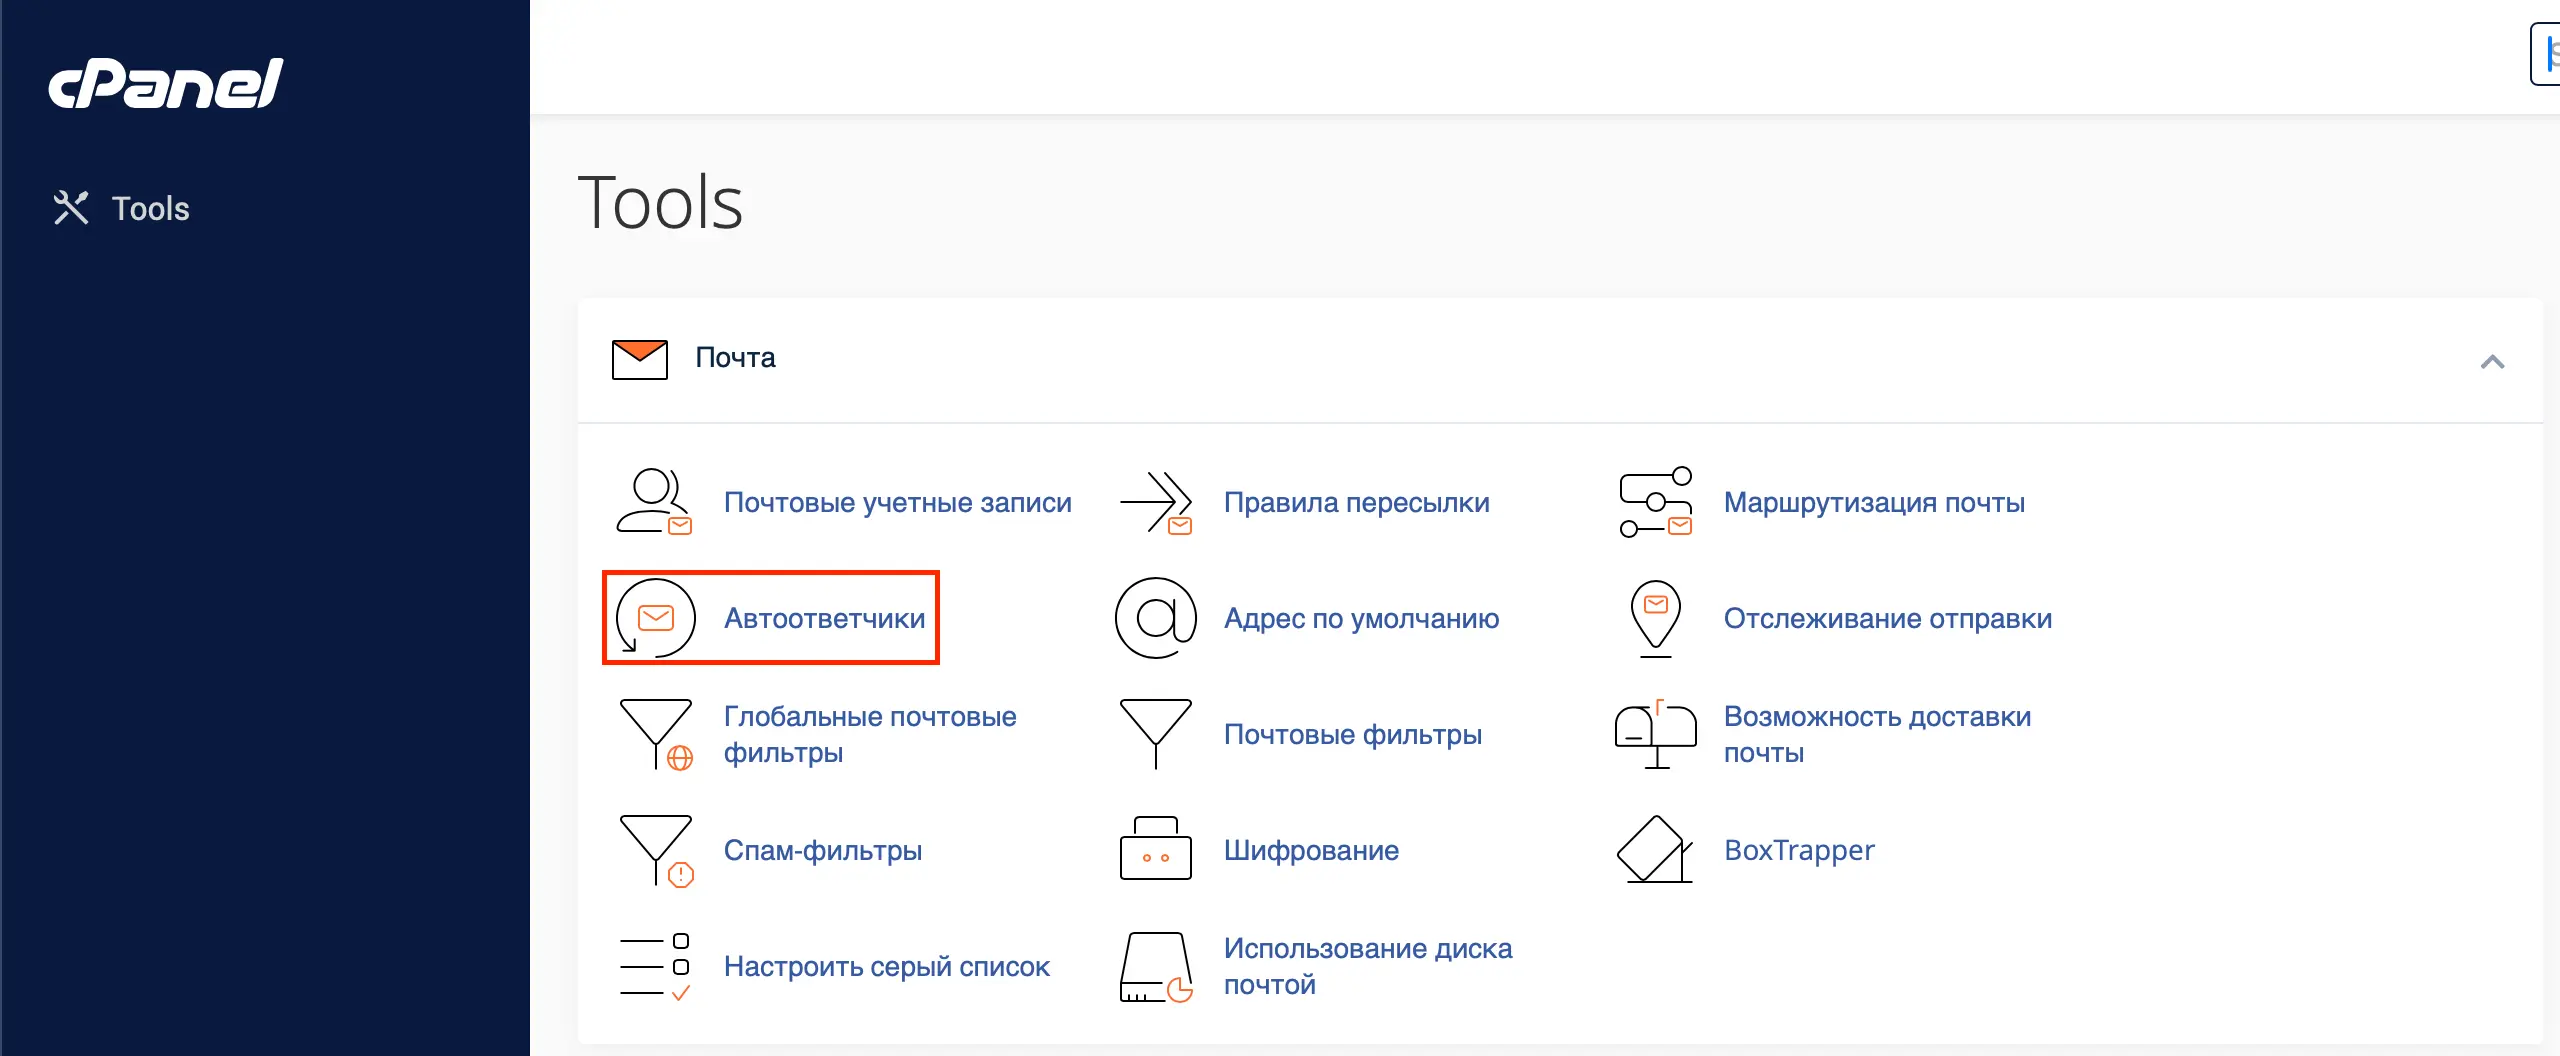Open Маршрутизация почты link
The height and width of the screenshot is (1056, 2560).
tap(1874, 502)
